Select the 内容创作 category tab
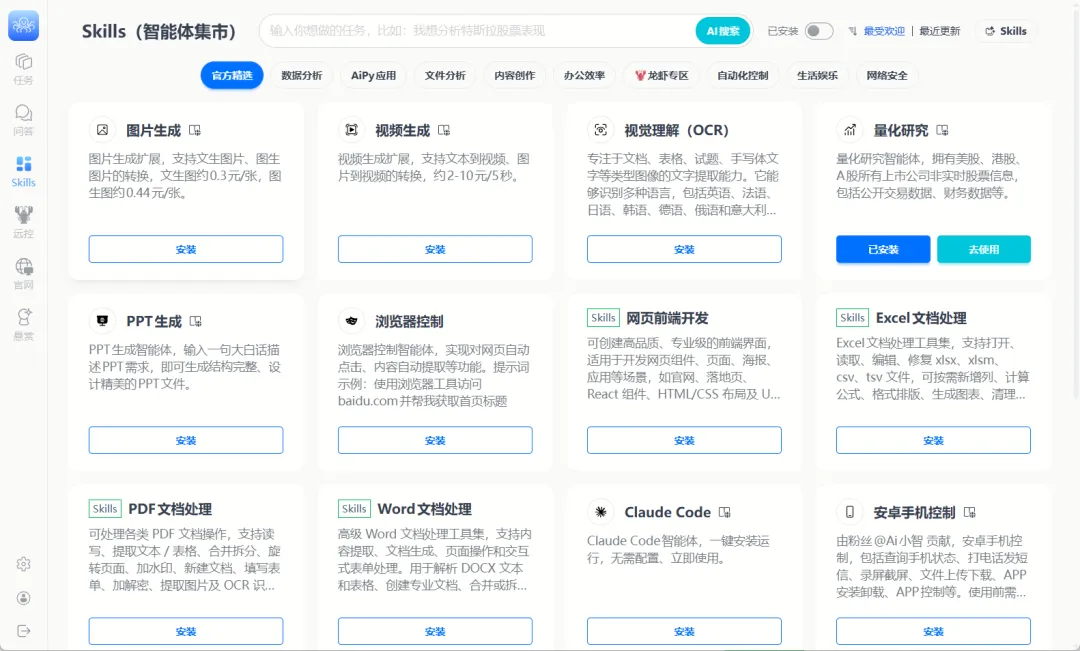 [515, 76]
